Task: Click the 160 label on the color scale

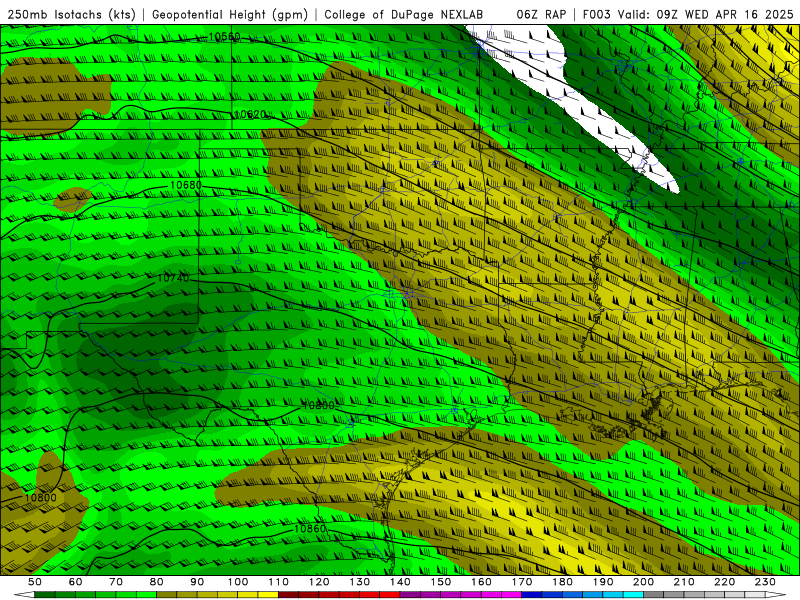Action: tap(481, 582)
